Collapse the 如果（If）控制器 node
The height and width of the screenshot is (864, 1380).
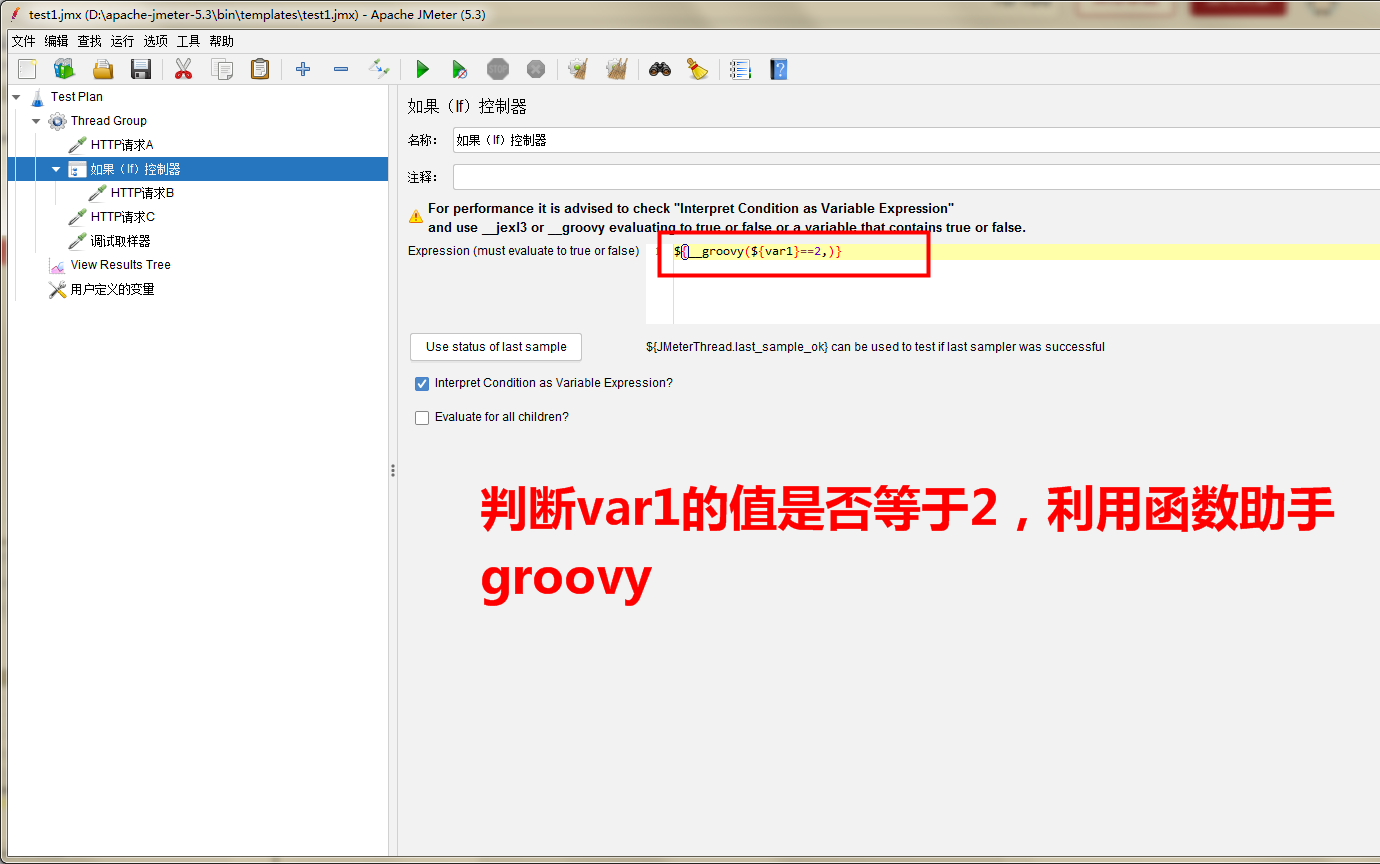click(56, 168)
